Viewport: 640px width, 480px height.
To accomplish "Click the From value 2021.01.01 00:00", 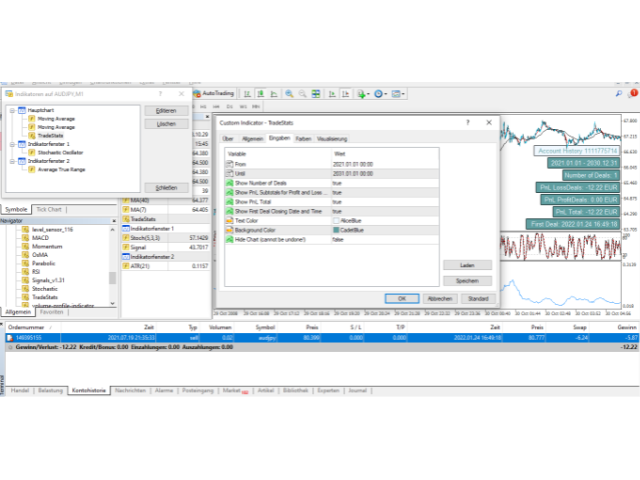I will [x=353, y=164].
